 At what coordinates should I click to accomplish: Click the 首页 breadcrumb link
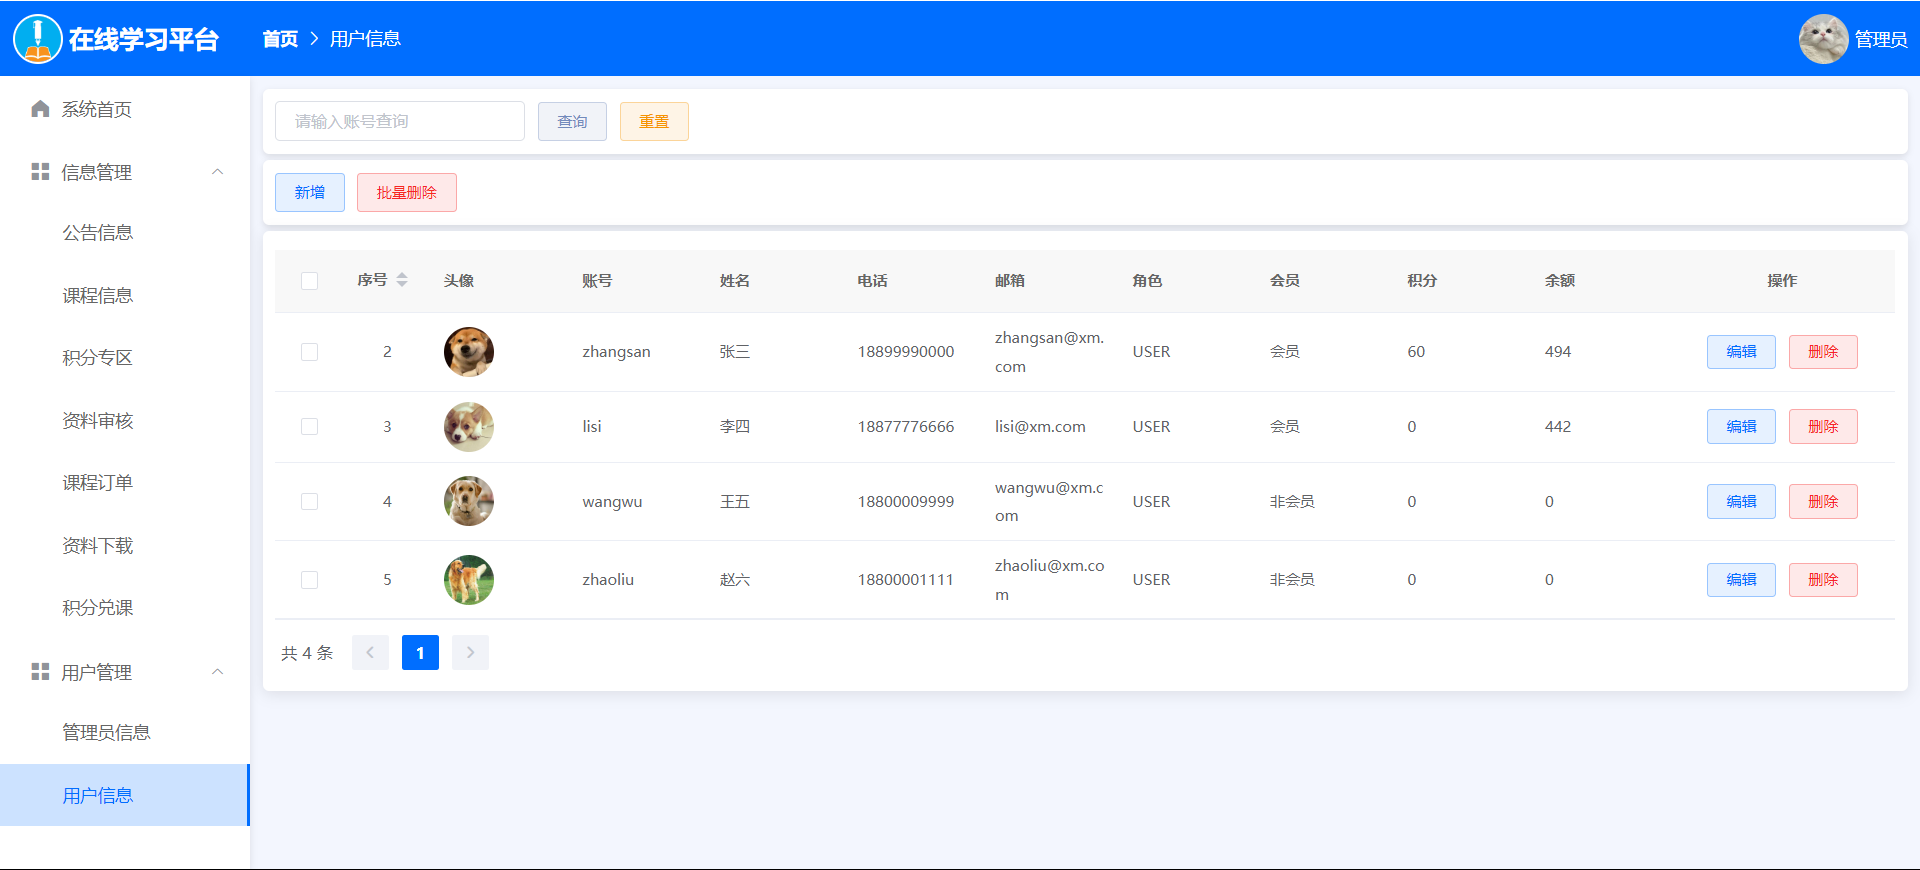(280, 39)
